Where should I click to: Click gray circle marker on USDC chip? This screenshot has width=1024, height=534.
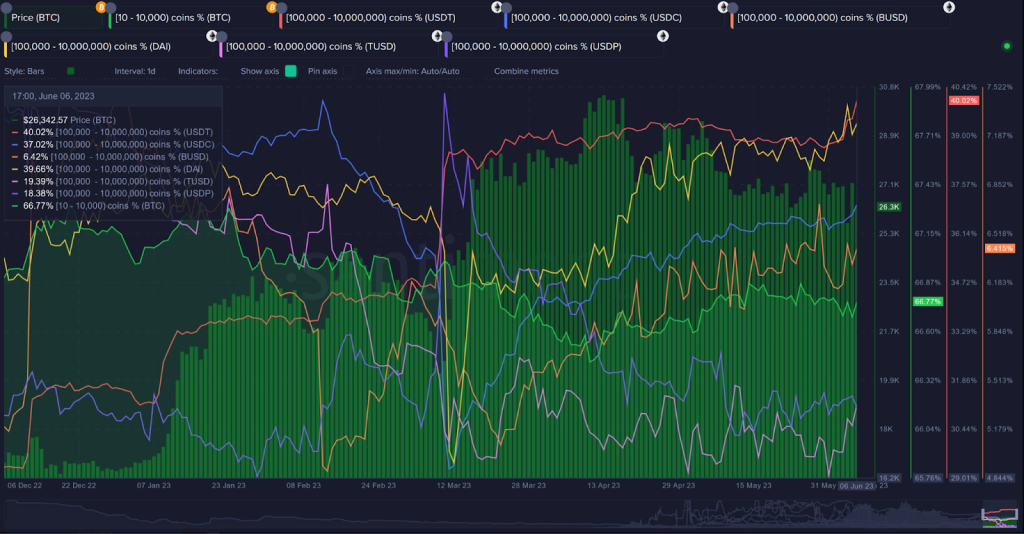point(506,8)
